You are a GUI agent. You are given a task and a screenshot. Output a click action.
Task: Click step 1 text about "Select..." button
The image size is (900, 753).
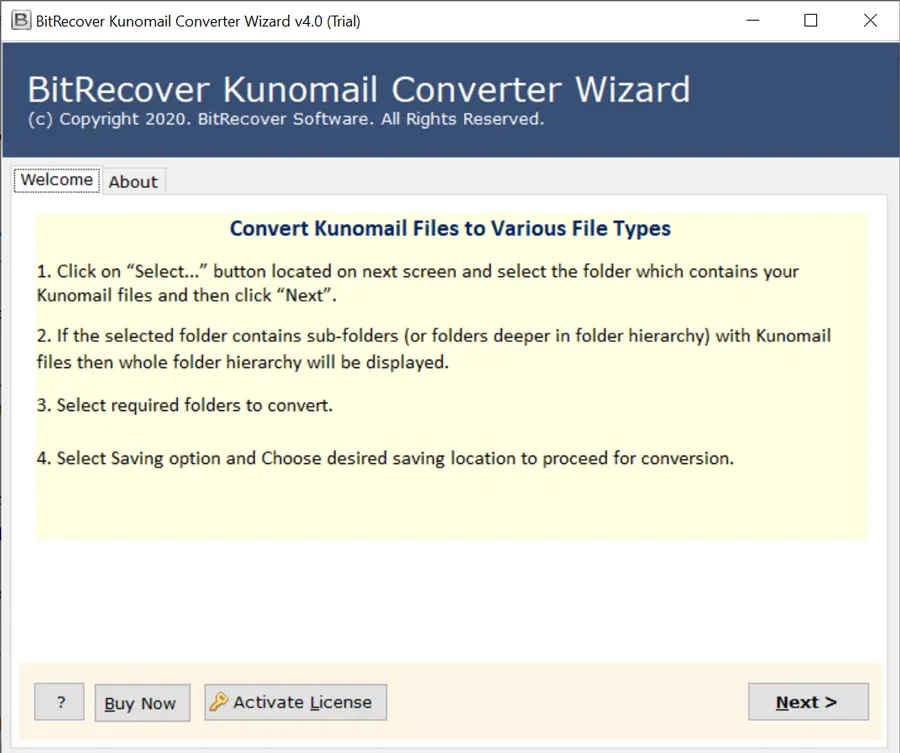pyautogui.click(x=417, y=283)
